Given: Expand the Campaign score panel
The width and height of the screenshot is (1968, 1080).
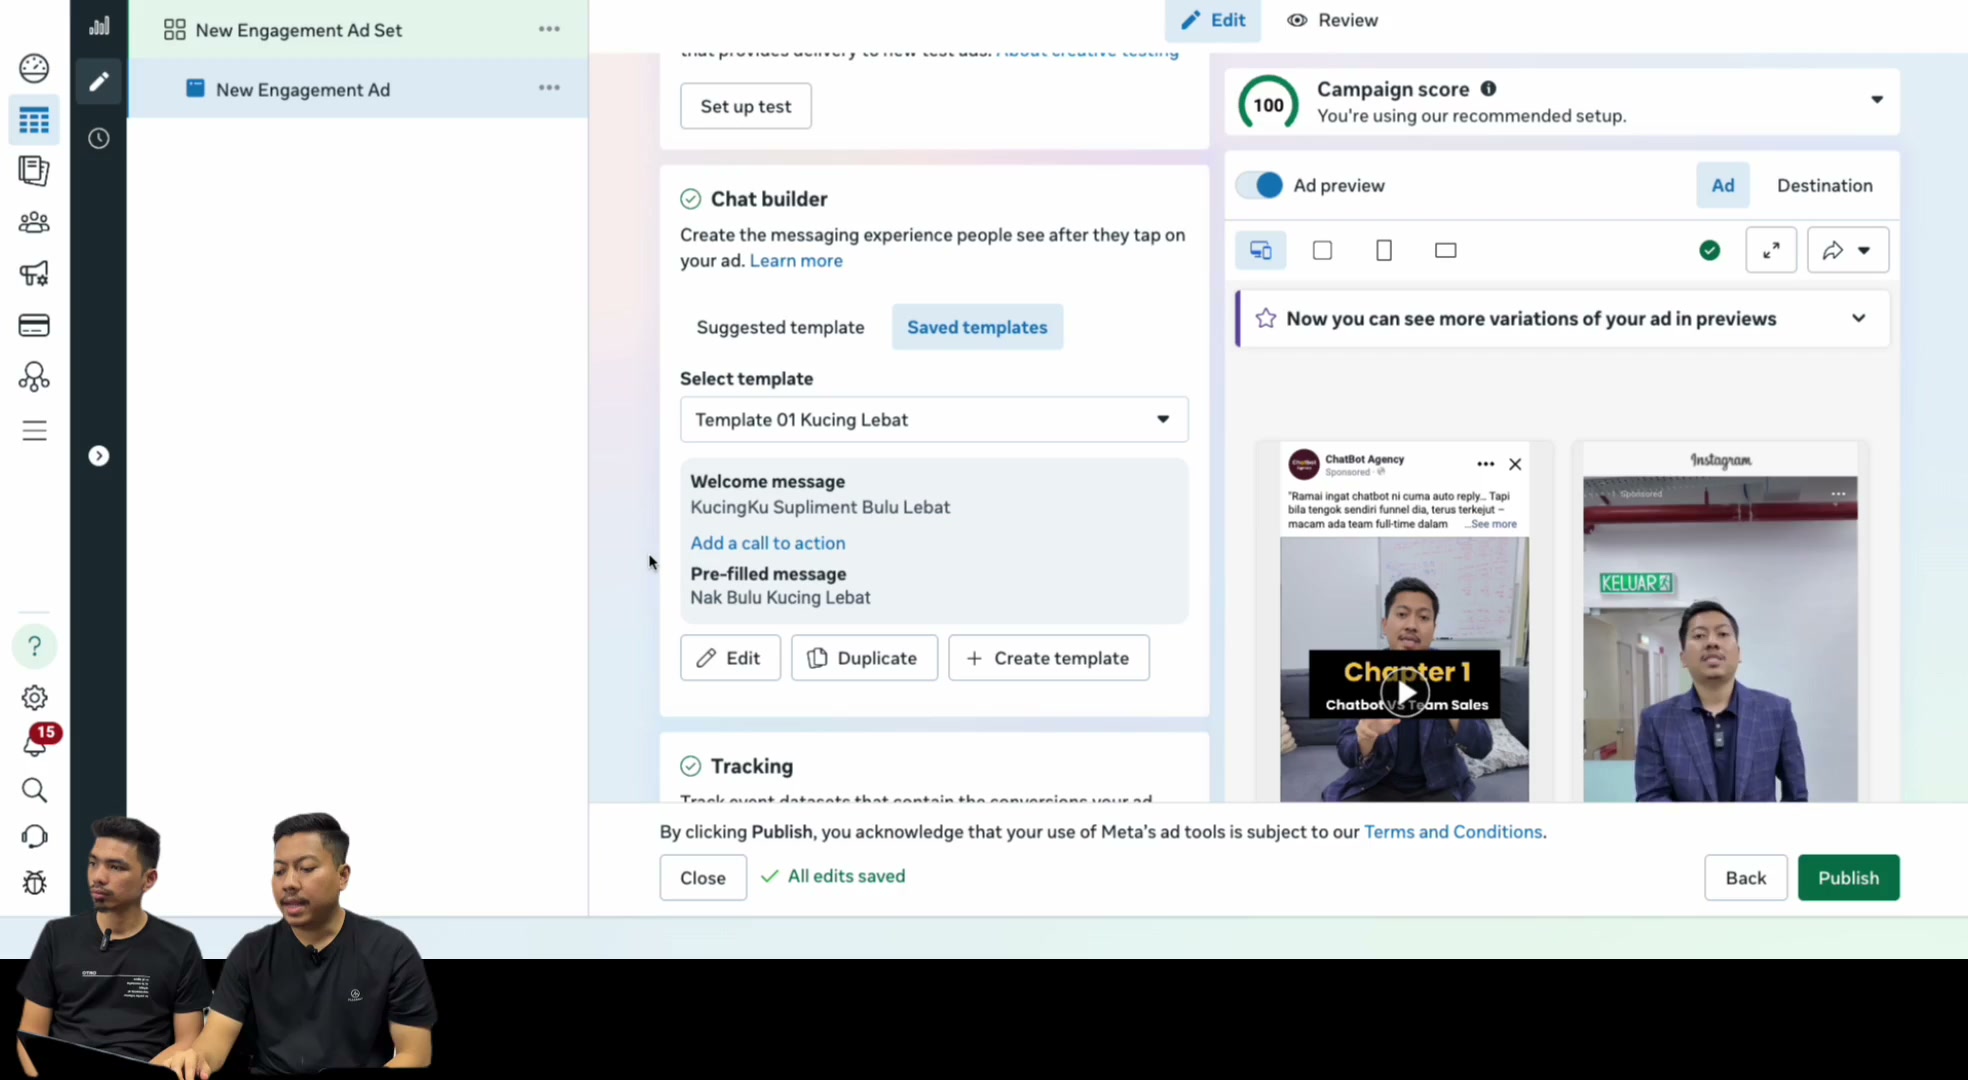Looking at the screenshot, I should point(1877,100).
